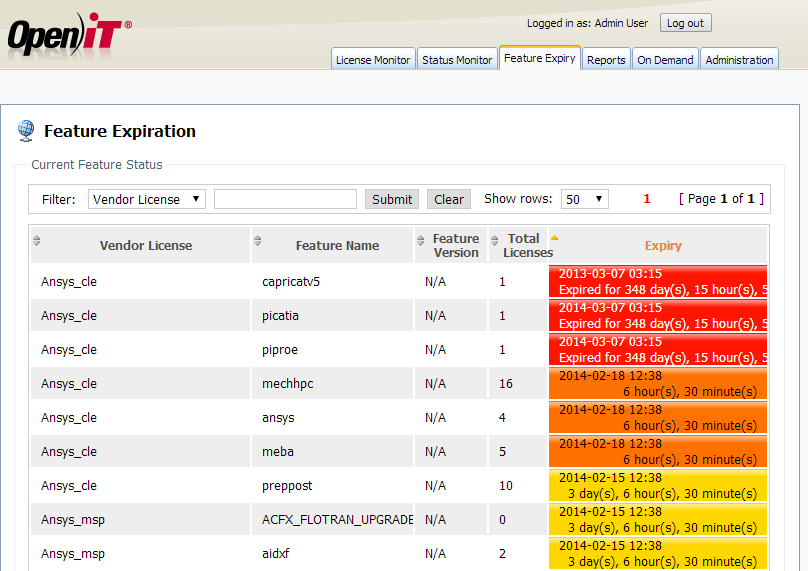Select the Feature Expiry tab
The image size is (808, 571).
pos(540,58)
